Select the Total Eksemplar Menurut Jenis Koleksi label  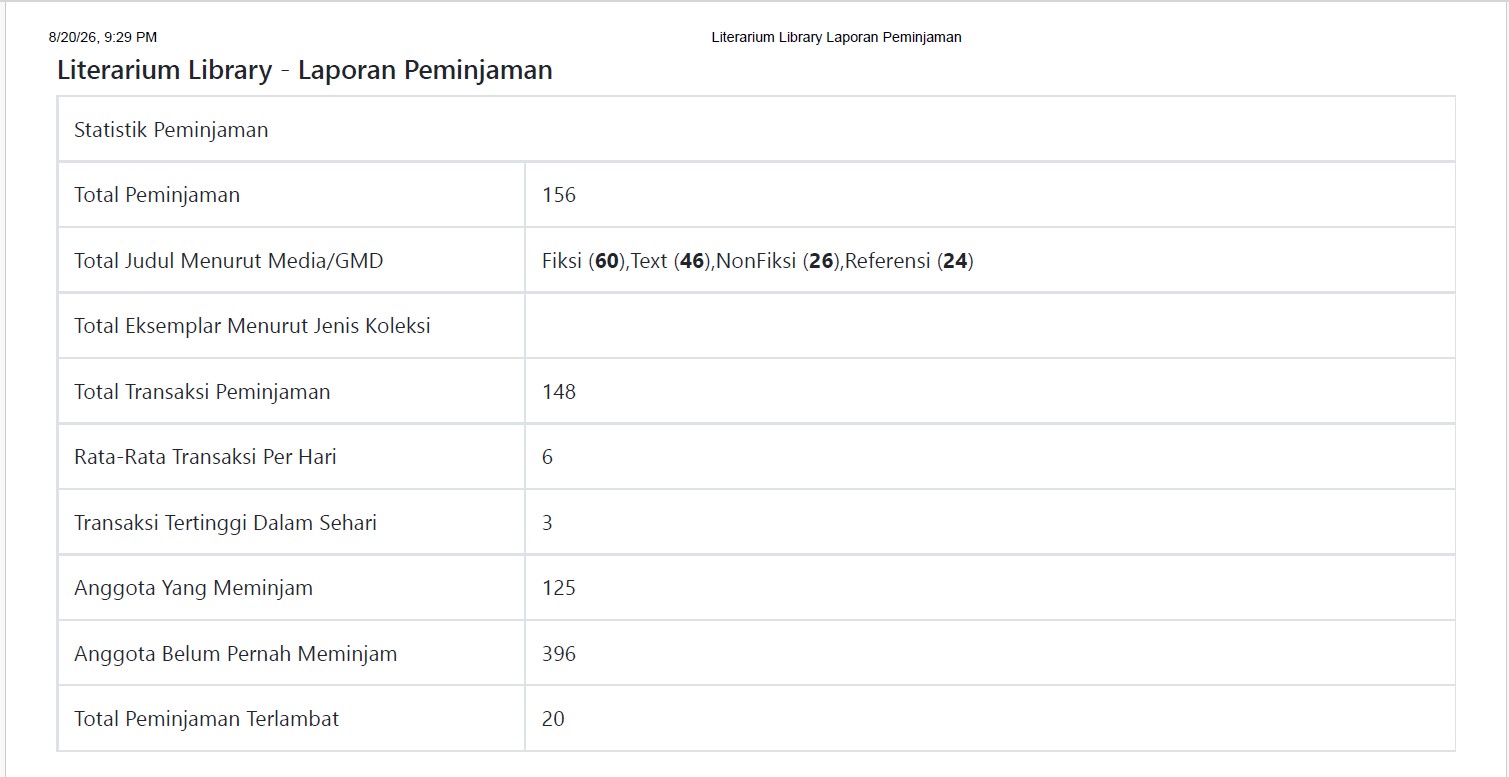(x=252, y=326)
